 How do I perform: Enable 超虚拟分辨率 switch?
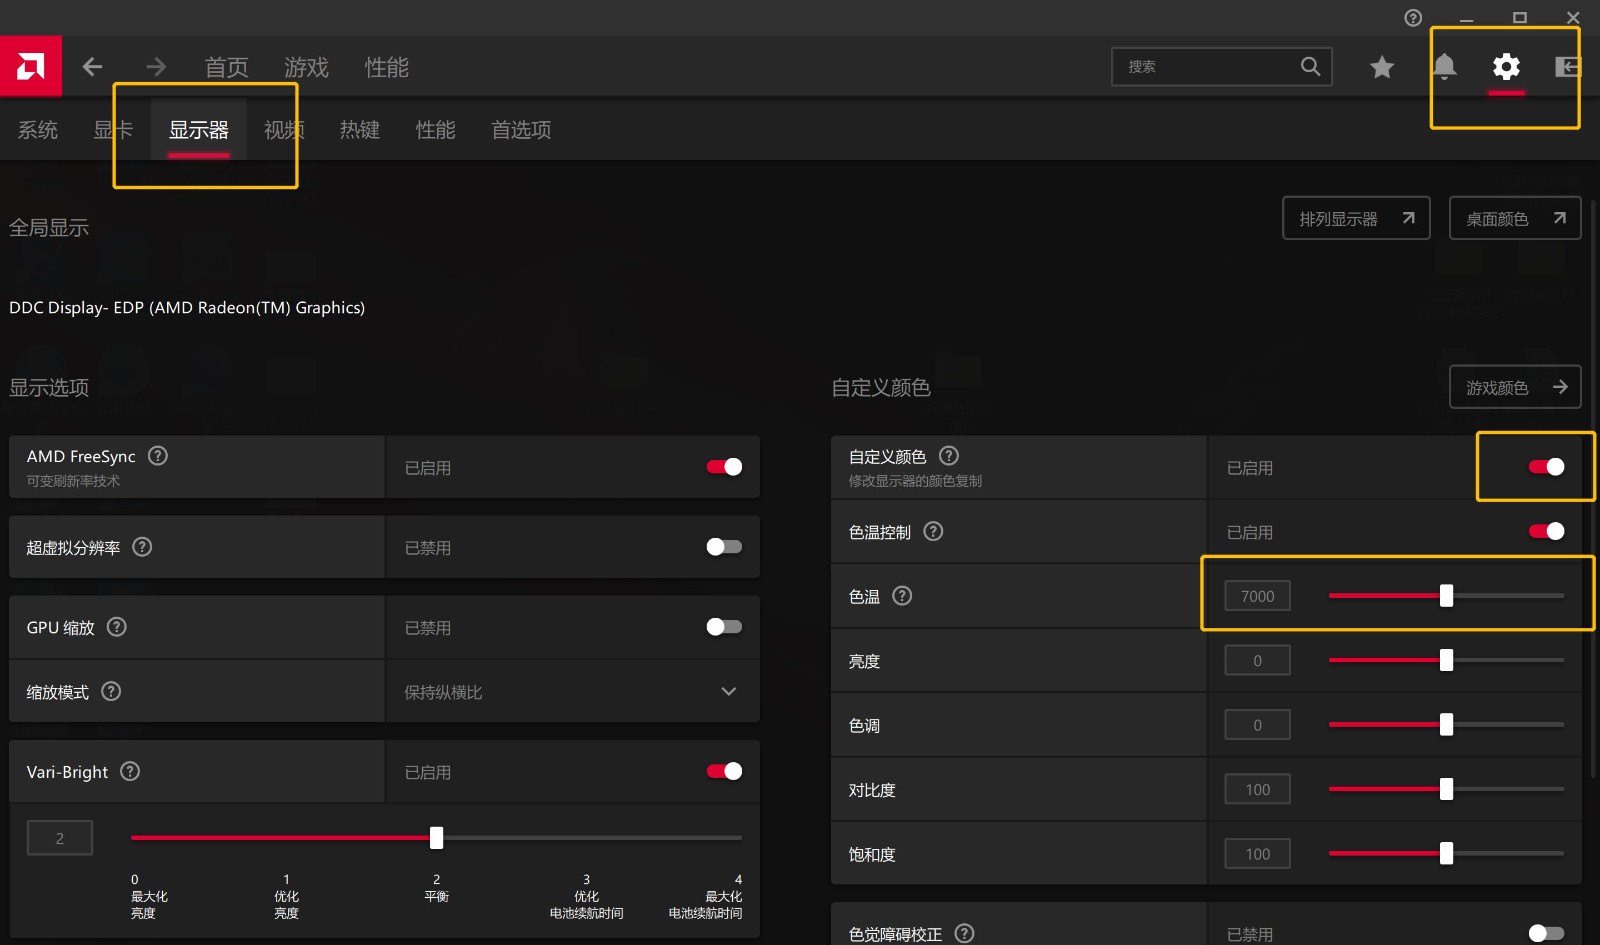[x=724, y=547]
